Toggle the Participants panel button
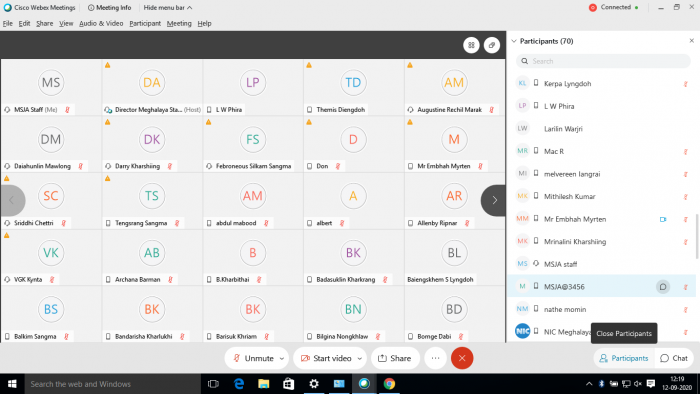This screenshot has width=700, height=394. 624,358
